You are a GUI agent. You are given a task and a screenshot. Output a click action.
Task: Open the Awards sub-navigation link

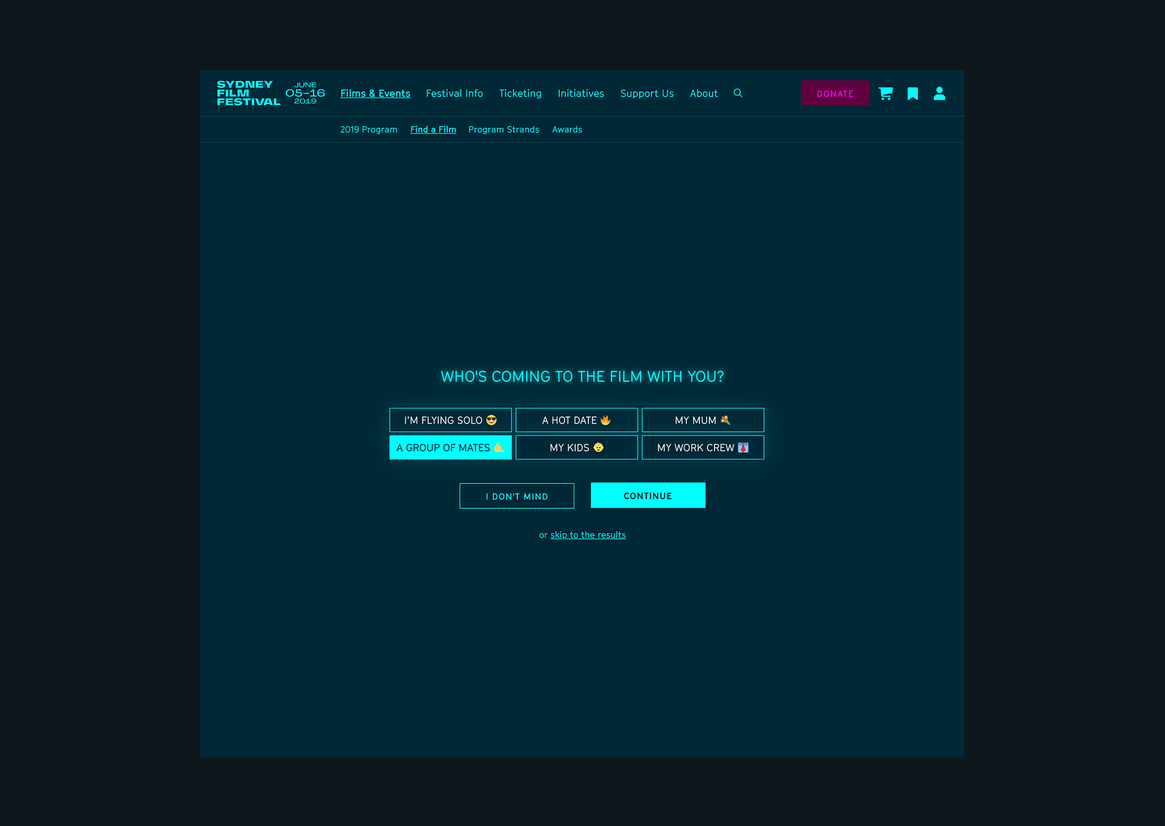click(567, 130)
